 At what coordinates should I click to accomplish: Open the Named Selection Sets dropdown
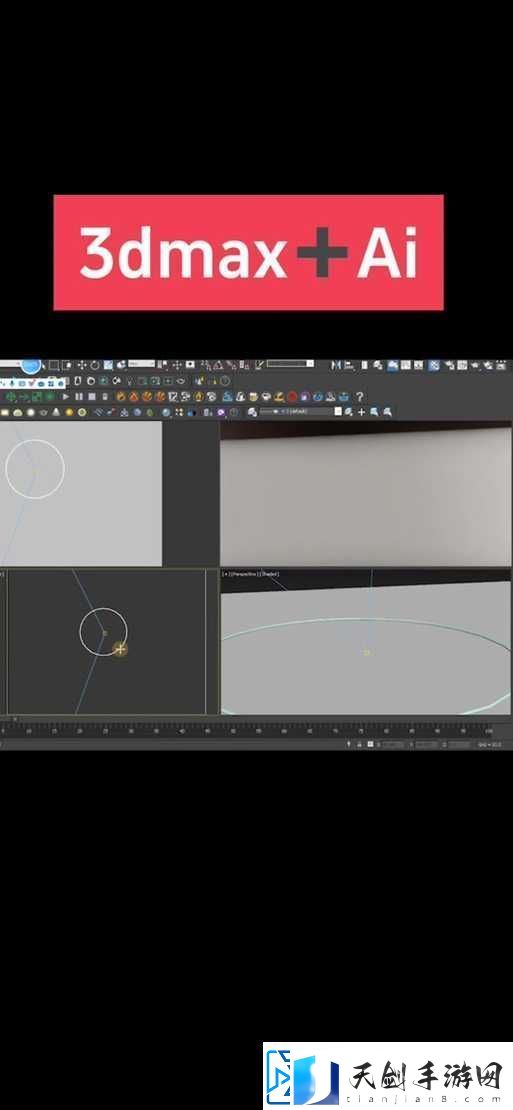tap(290, 364)
